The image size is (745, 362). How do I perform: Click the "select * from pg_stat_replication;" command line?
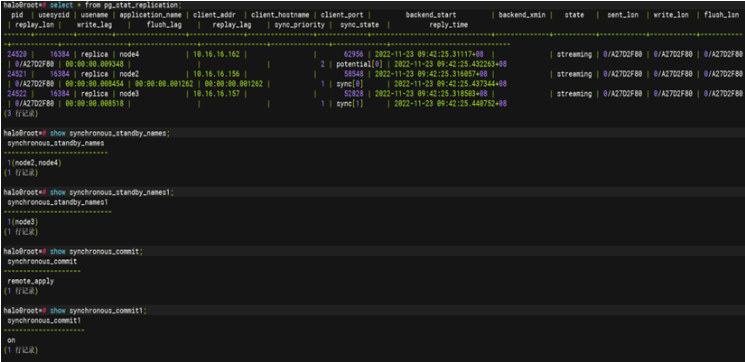[x=92, y=5]
